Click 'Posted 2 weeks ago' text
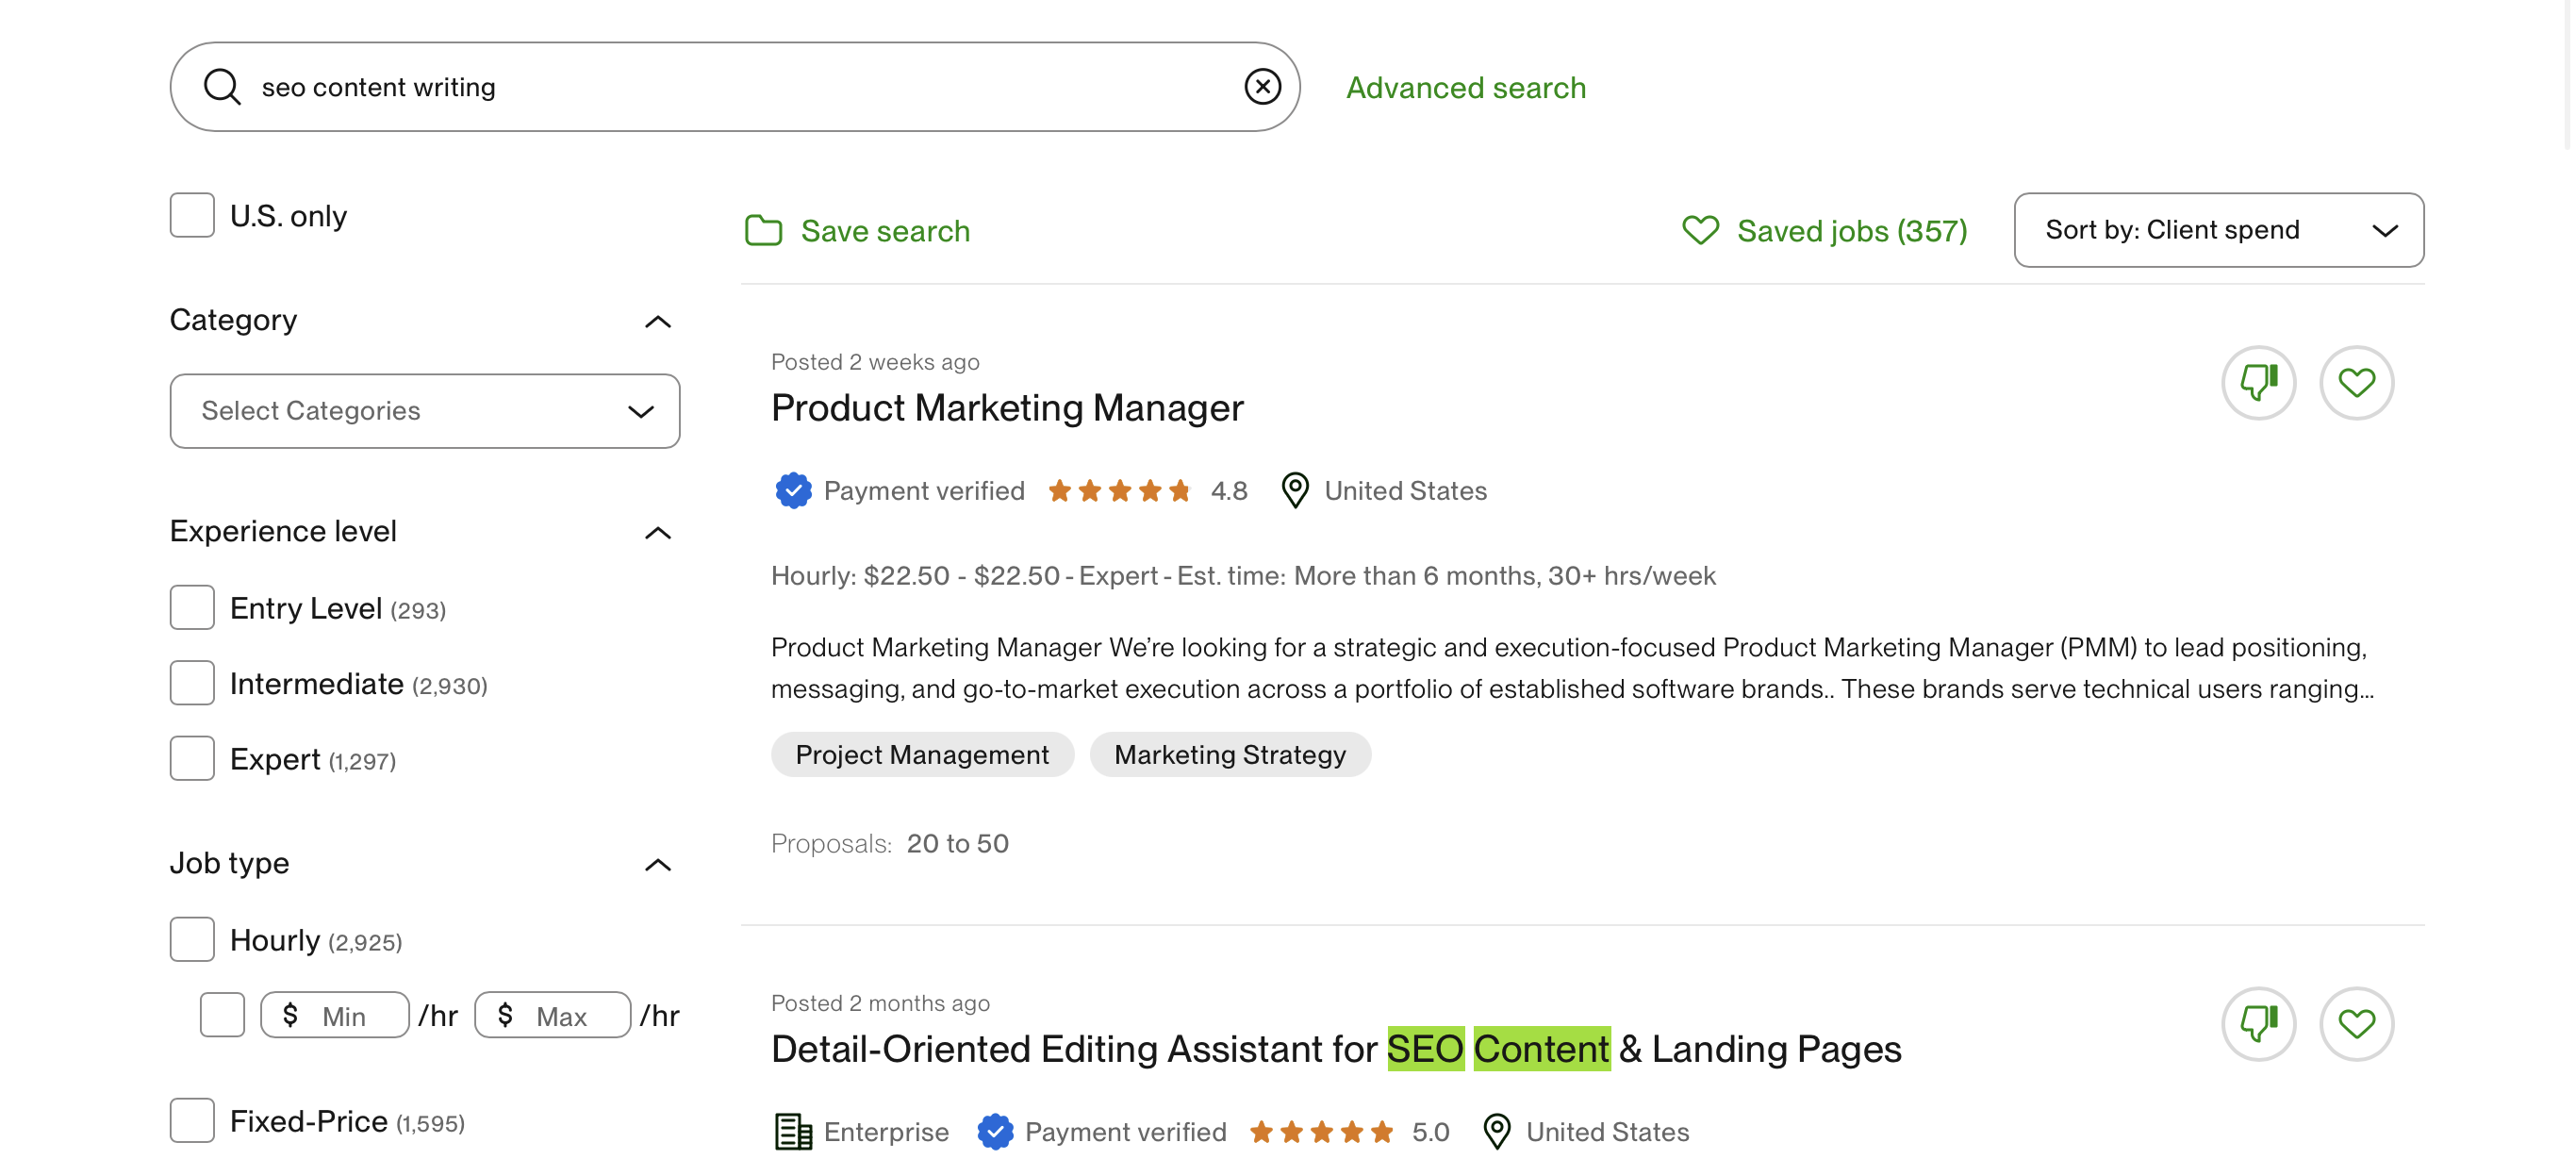The image size is (2576, 1159). (875, 362)
